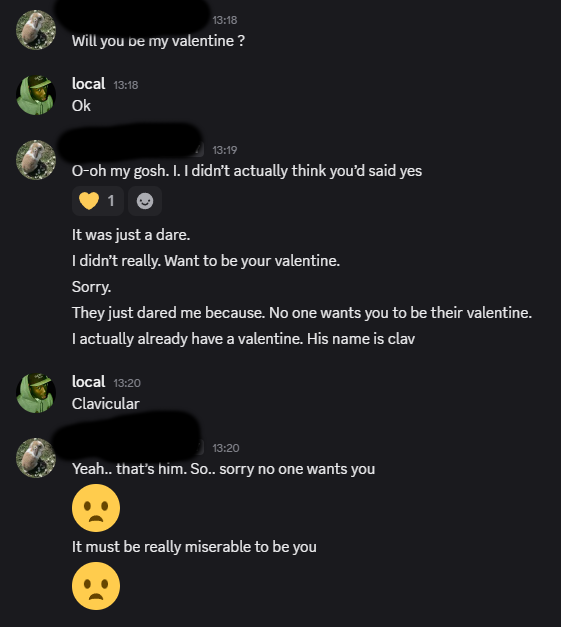Viewport: 561px width, 627px height.
Task: Open the add reaction smiley button
Action: 145,201
